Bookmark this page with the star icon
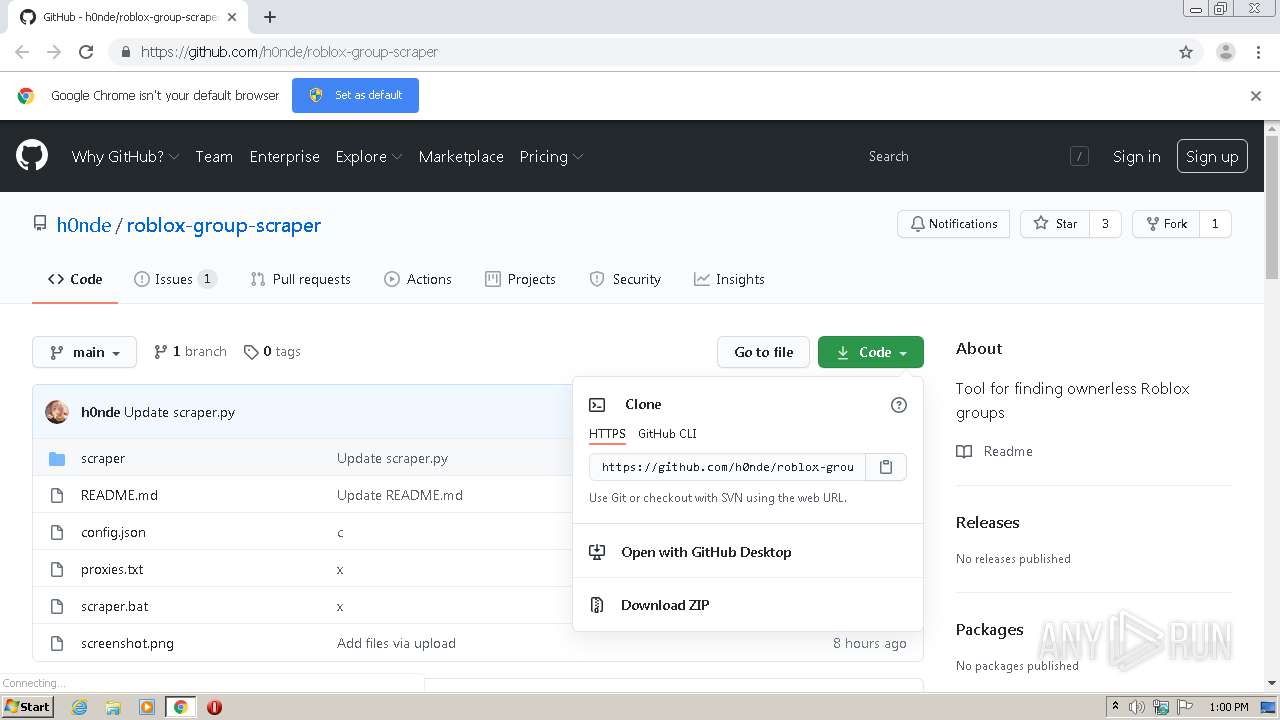Viewport: 1280px width, 720px height. (x=1186, y=52)
